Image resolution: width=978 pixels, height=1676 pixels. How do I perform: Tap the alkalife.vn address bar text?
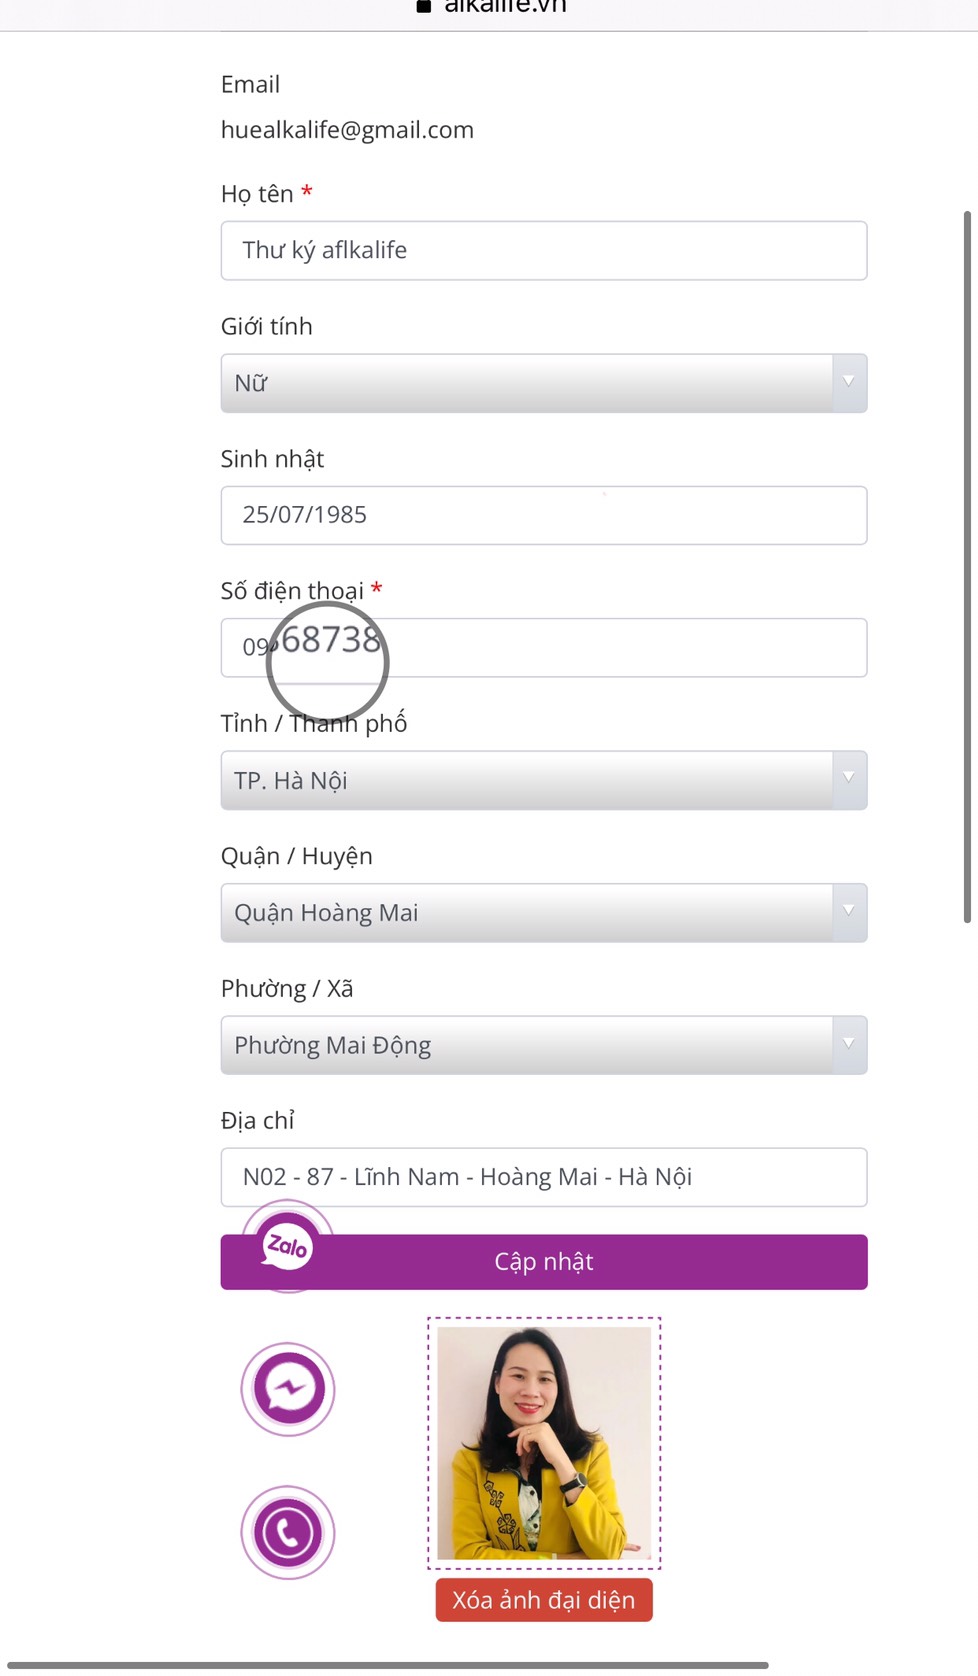point(505,6)
